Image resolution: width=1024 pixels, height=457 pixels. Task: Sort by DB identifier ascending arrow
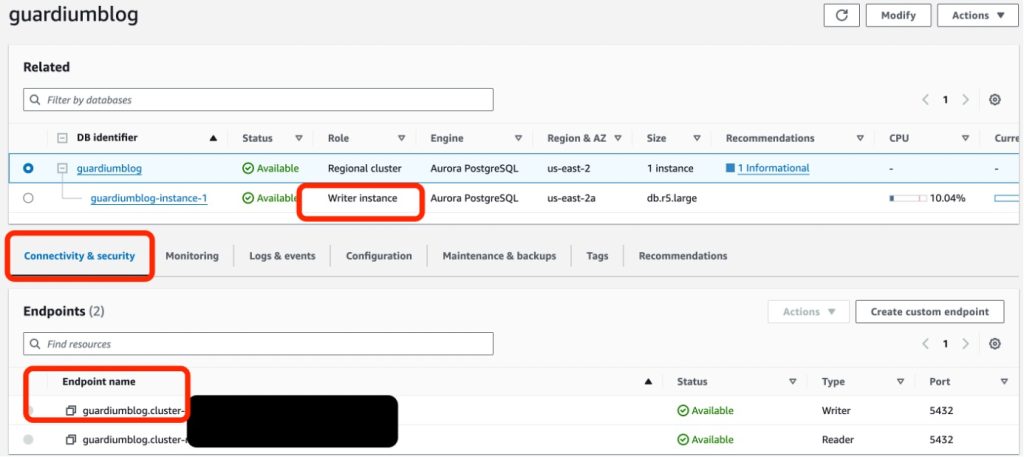[213, 138]
